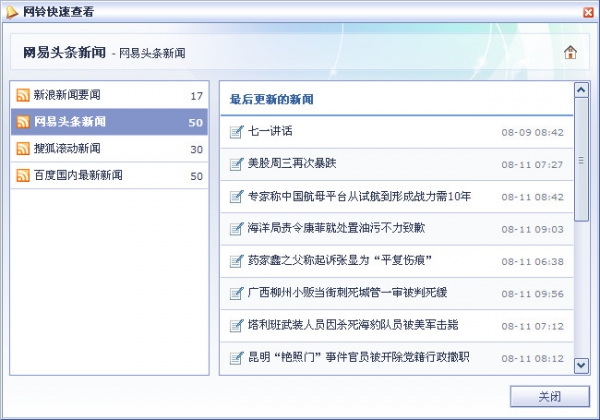600x420 pixels.
Task: Click the count 50 for 百度国内最新新闻
Action: pyautogui.click(x=197, y=176)
